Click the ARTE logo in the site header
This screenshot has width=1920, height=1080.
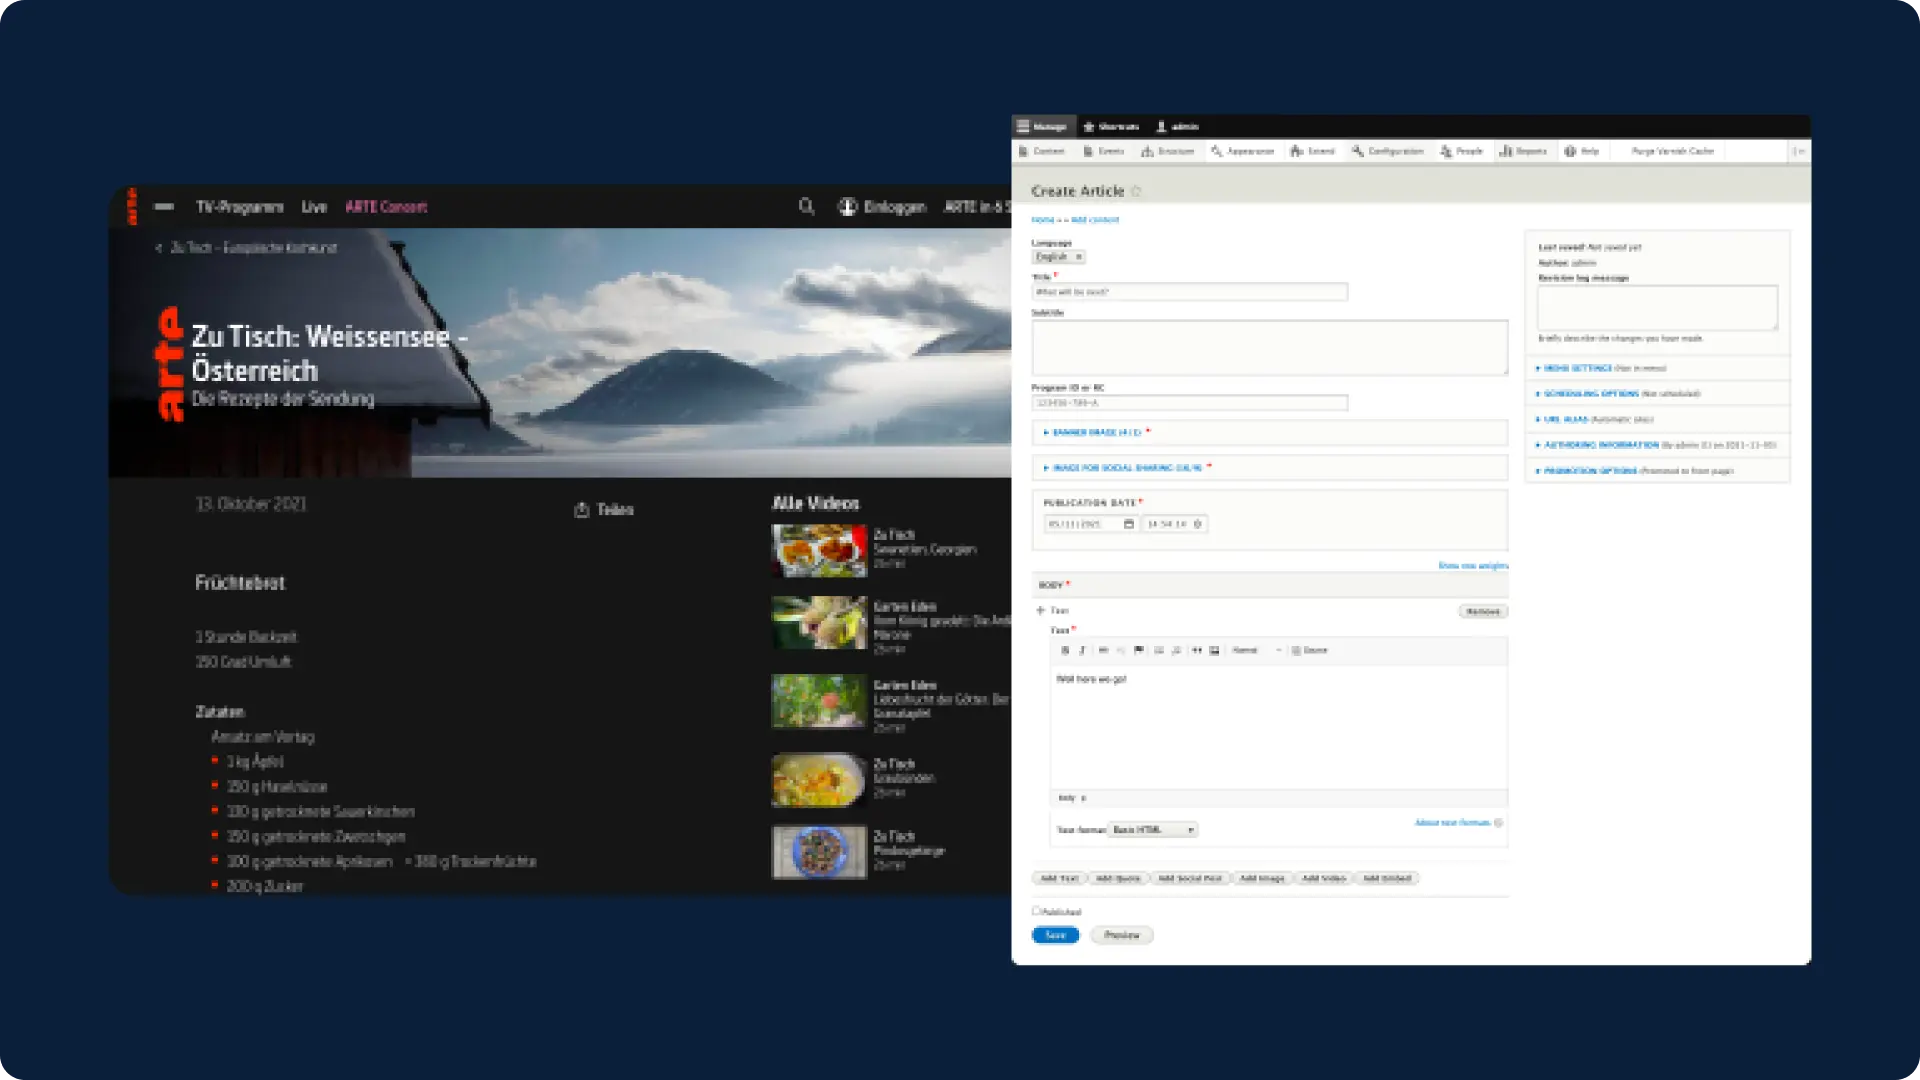coord(132,207)
